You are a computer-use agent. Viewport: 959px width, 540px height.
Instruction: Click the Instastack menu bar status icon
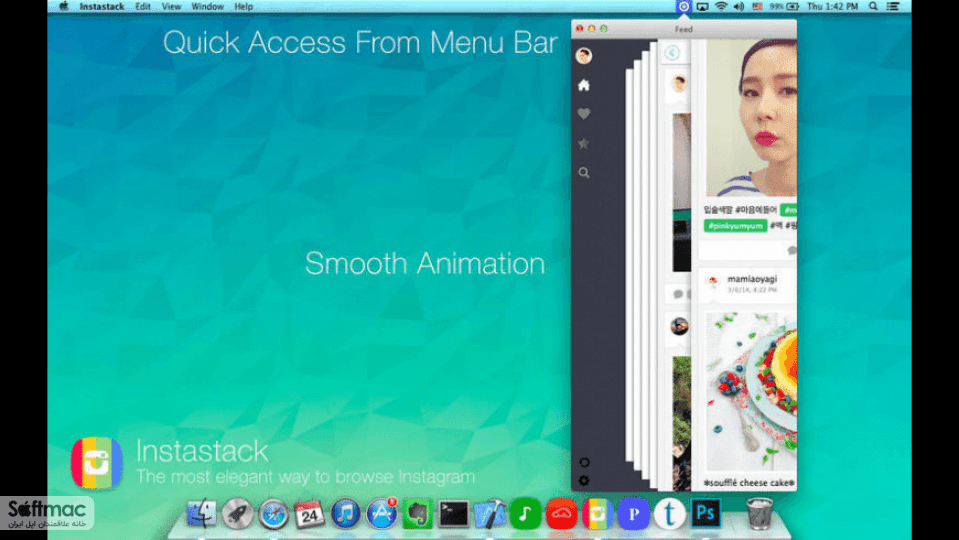click(x=683, y=6)
